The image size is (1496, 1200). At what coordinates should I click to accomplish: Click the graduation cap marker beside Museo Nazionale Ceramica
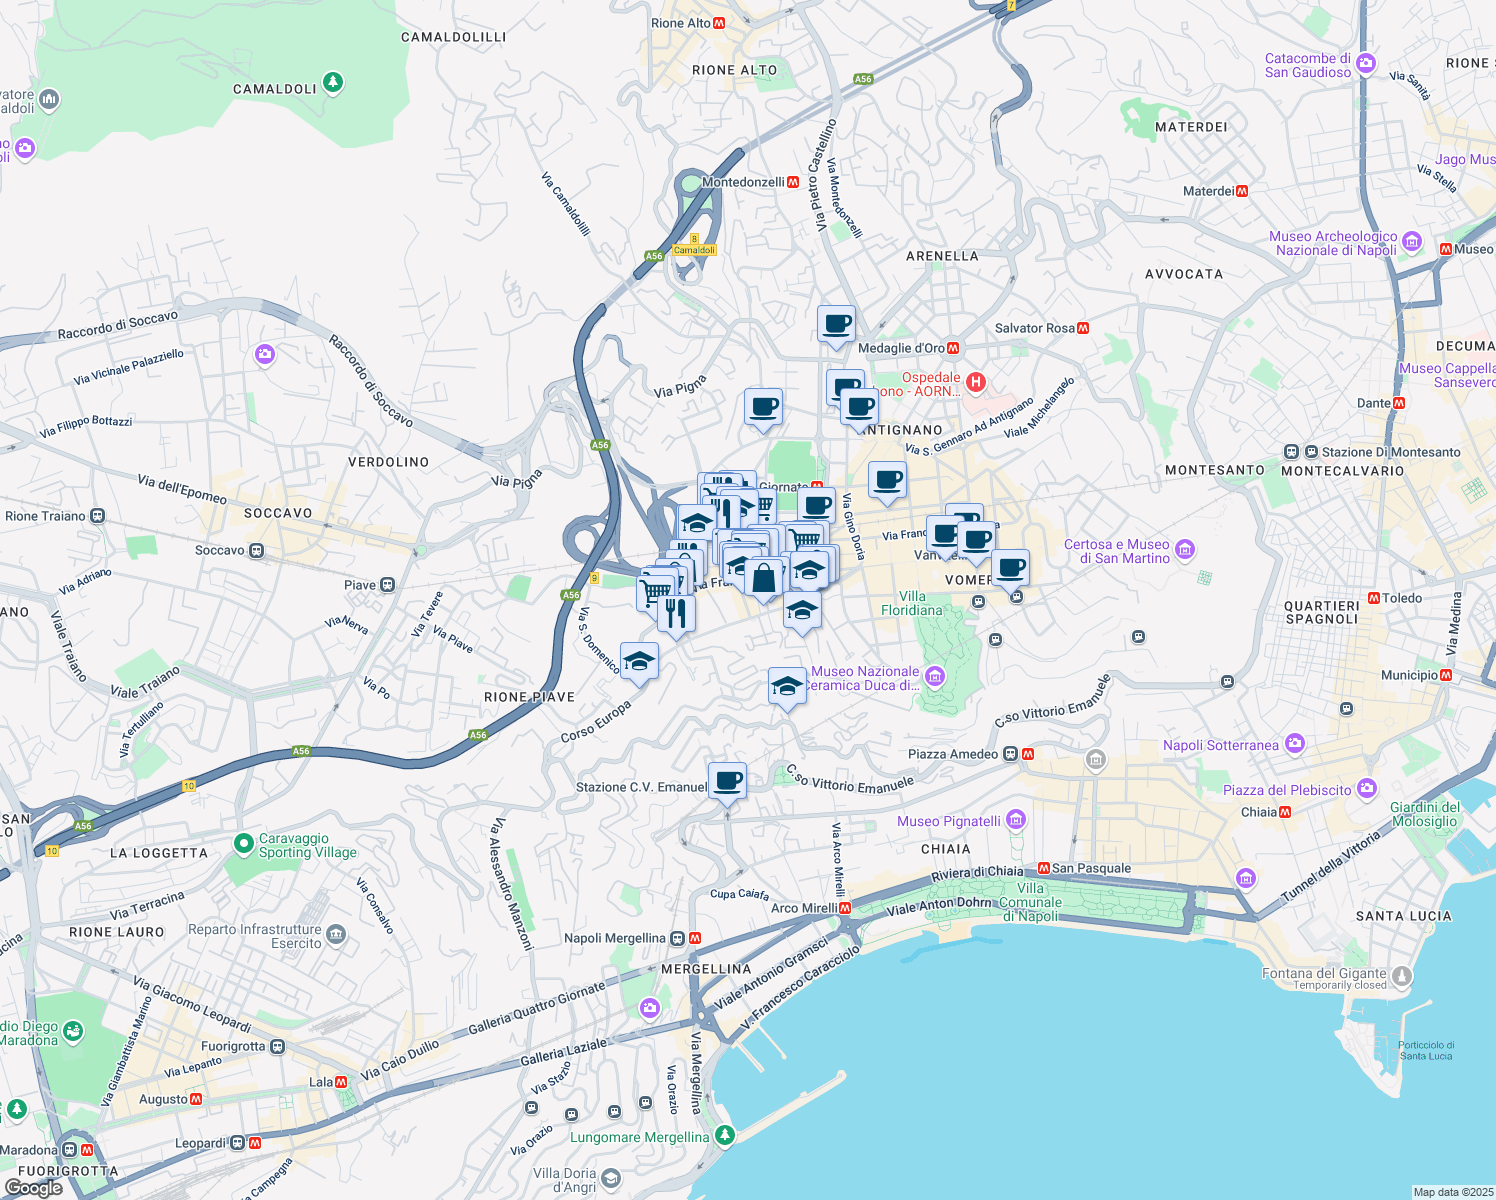coord(787,687)
